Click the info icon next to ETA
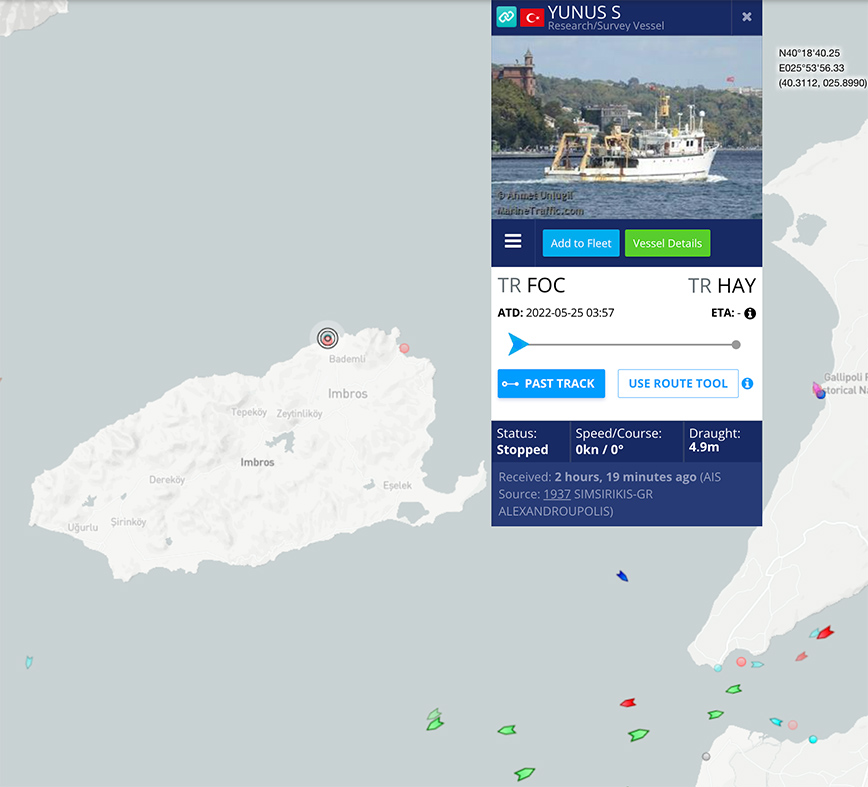The height and width of the screenshot is (787, 868). 750,313
